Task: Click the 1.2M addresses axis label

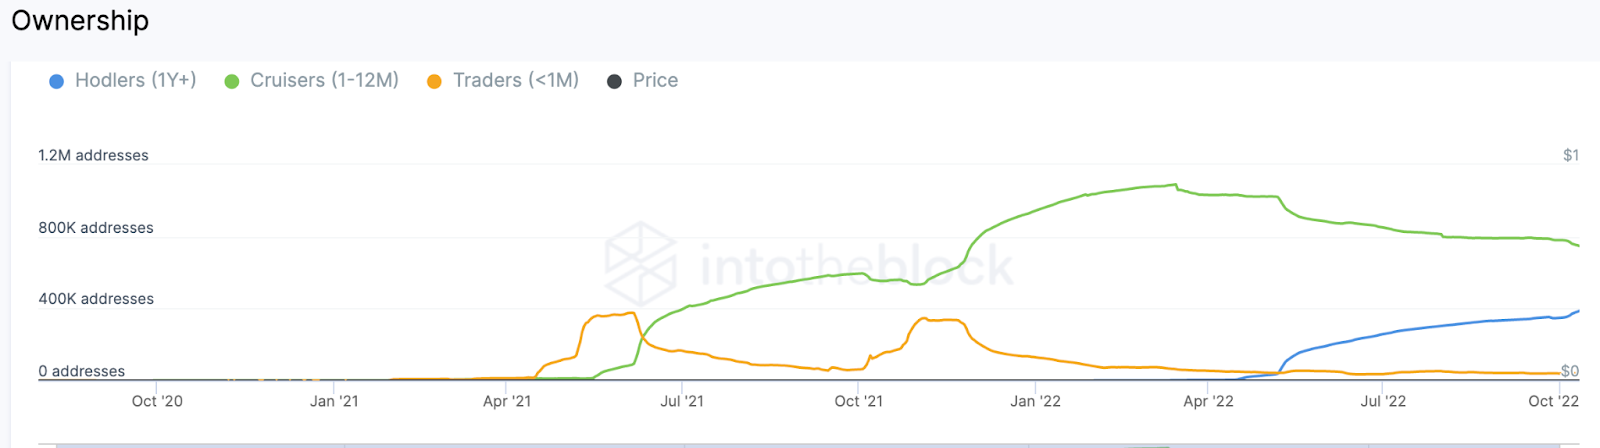Action: pos(93,155)
